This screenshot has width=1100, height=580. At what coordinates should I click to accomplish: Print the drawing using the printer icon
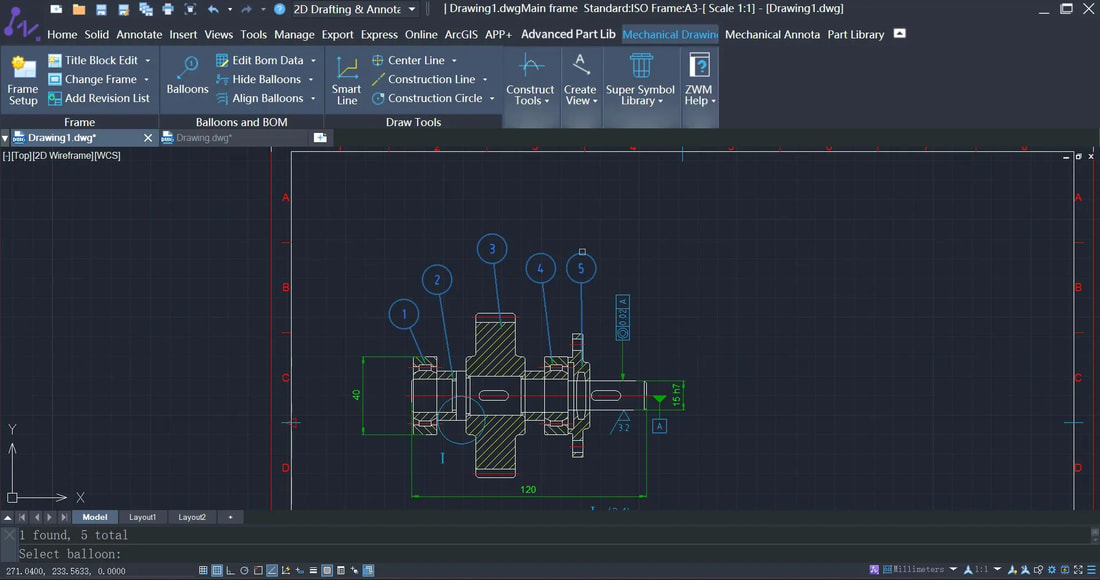pos(168,9)
